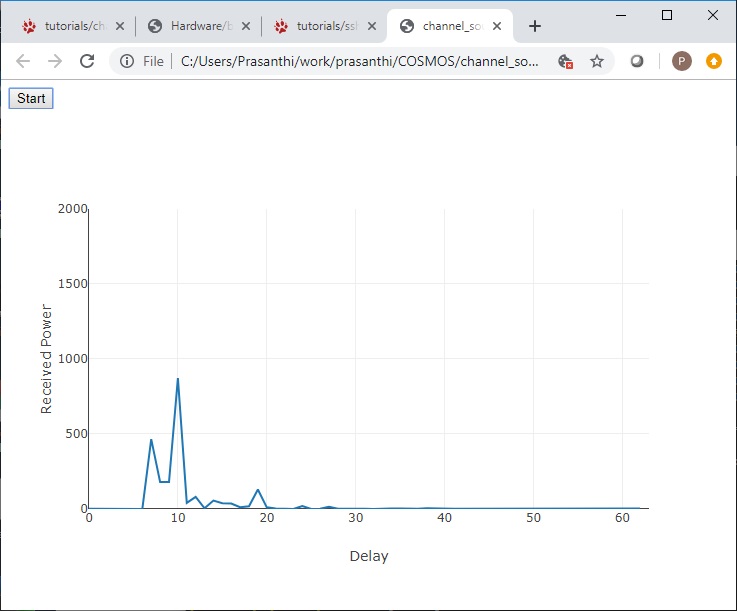Click the Delay x-axis title

coord(369,556)
